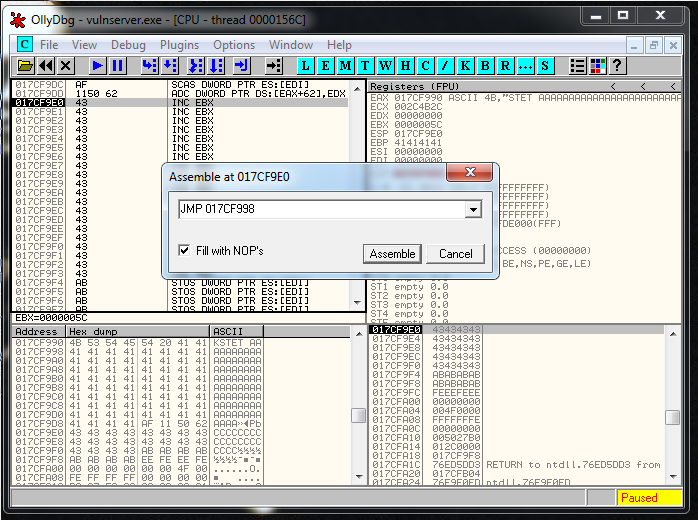Click the stack pane scrollbar thumb
This screenshot has height=520, width=698.
672,418
